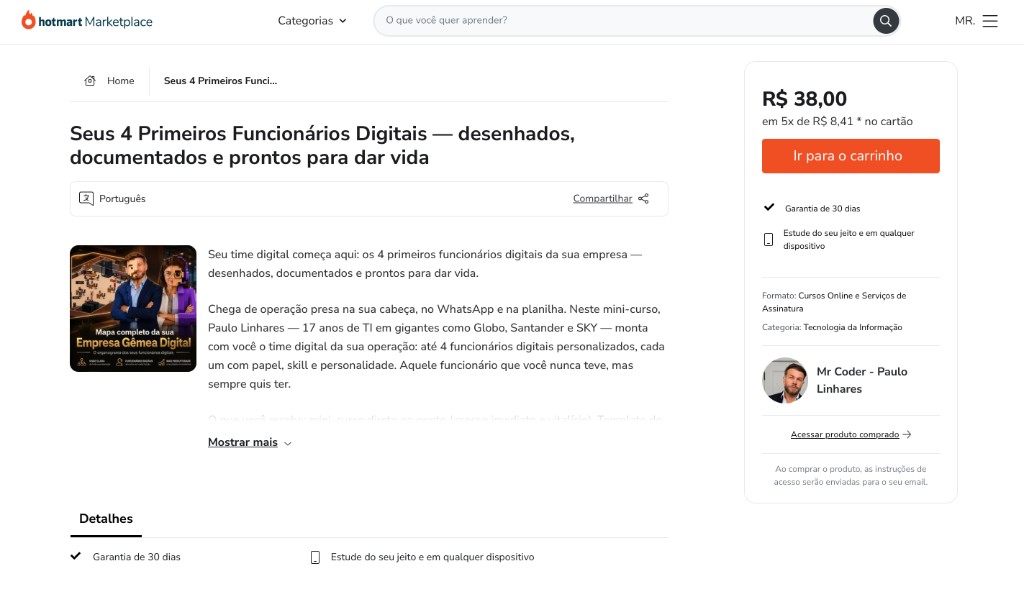This screenshot has width=1024, height=602.
Task: Click the Mostrar mais chevron arrow
Action: tap(287, 443)
